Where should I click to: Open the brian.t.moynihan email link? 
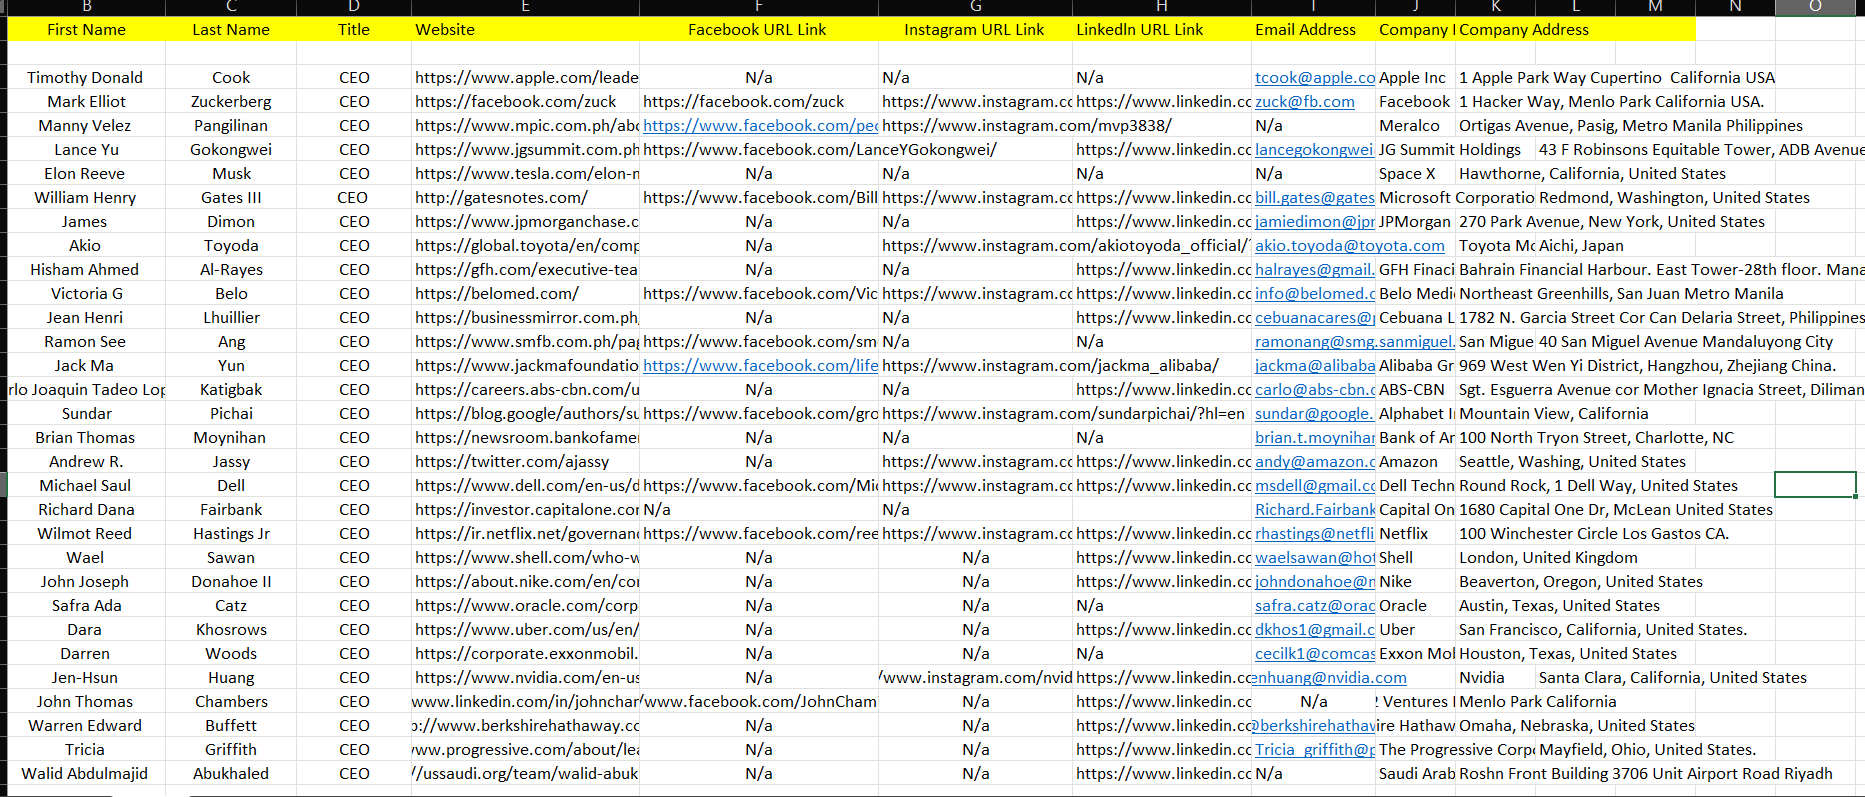[1314, 437]
